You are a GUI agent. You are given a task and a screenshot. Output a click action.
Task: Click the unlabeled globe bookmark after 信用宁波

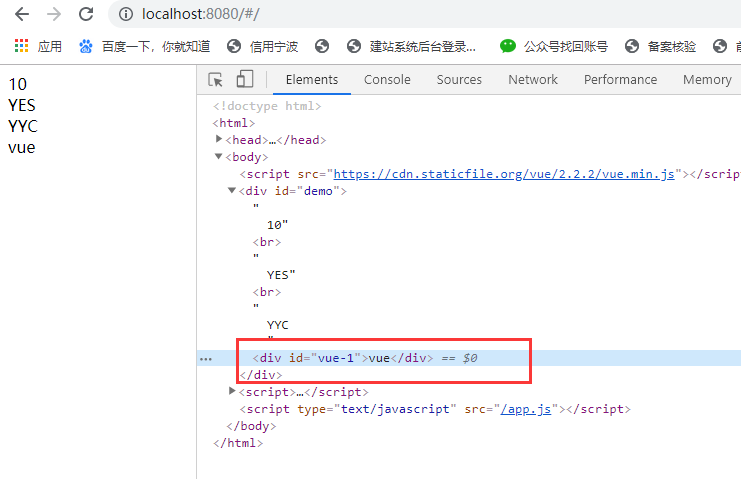tap(322, 46)
